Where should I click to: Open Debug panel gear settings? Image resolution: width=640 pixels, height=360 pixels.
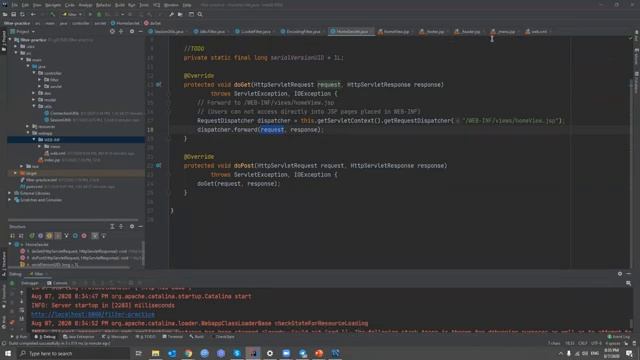620,274
